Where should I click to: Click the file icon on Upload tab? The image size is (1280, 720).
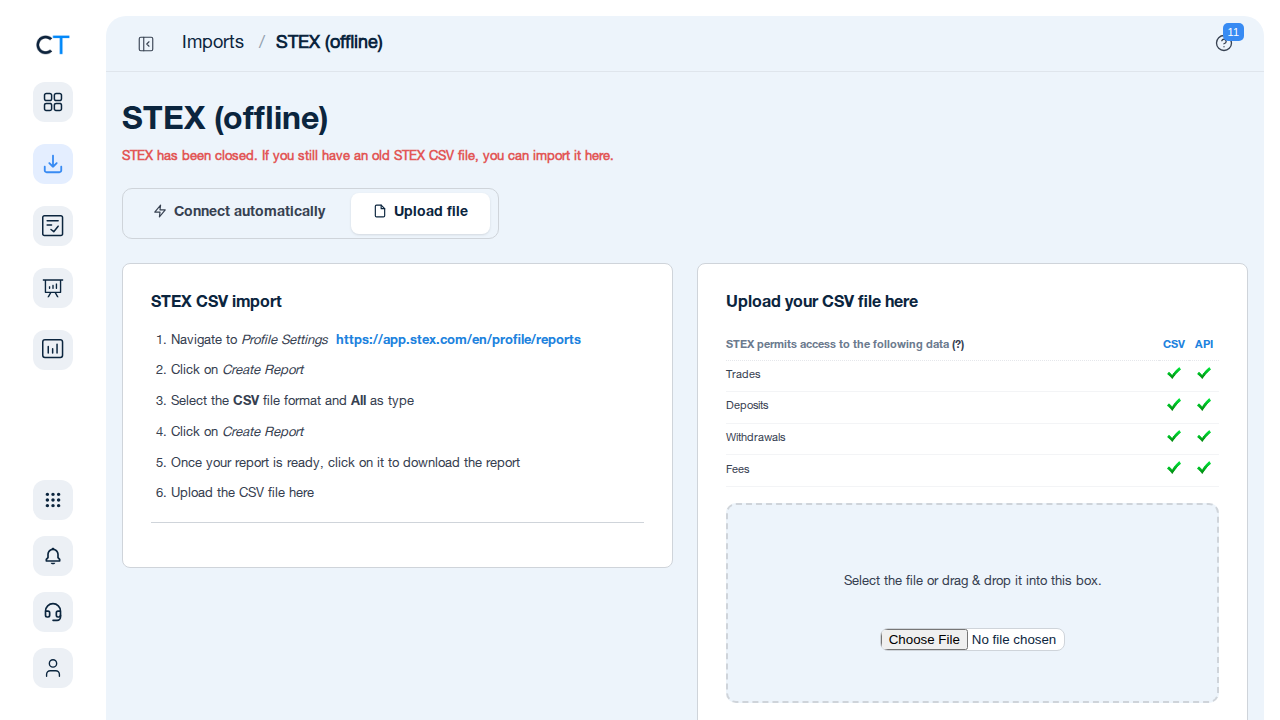coord(379,211)
